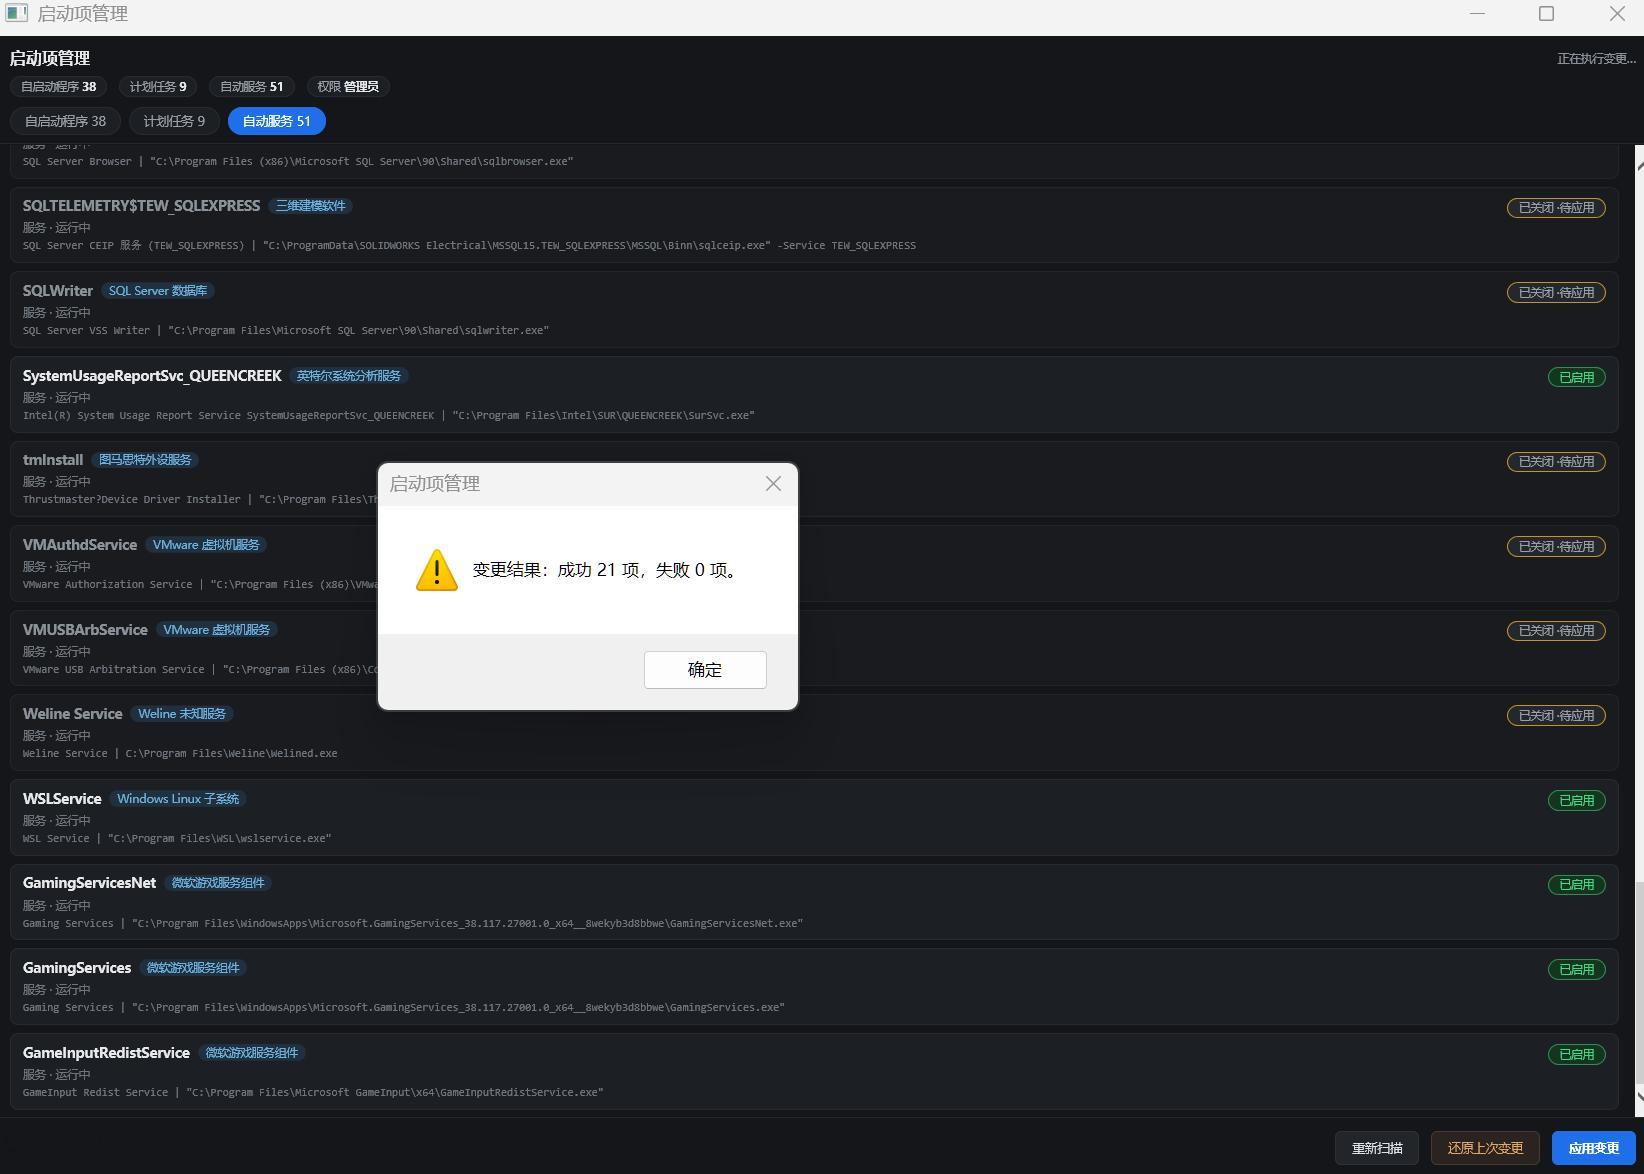The image size is (1644, 1174).
Task: Click the SQL Server Browser path line
Action: [x=298, y=162]
